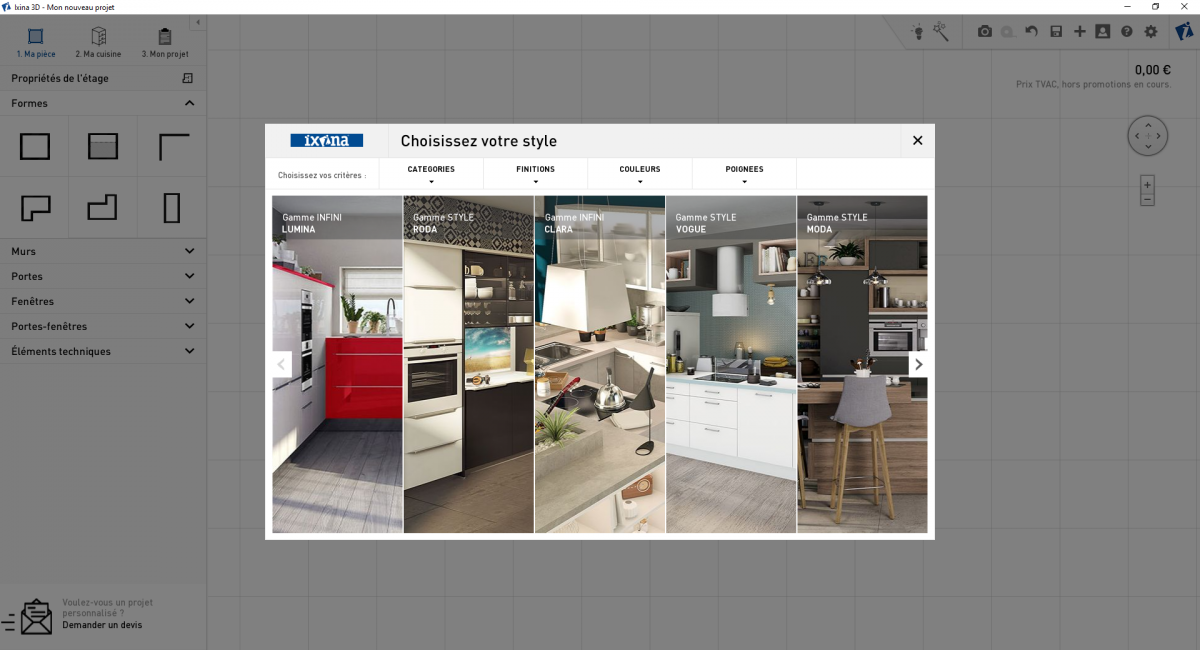Click the camera snapshot icon
The image size is (1200, 650).
pos(985,32)
